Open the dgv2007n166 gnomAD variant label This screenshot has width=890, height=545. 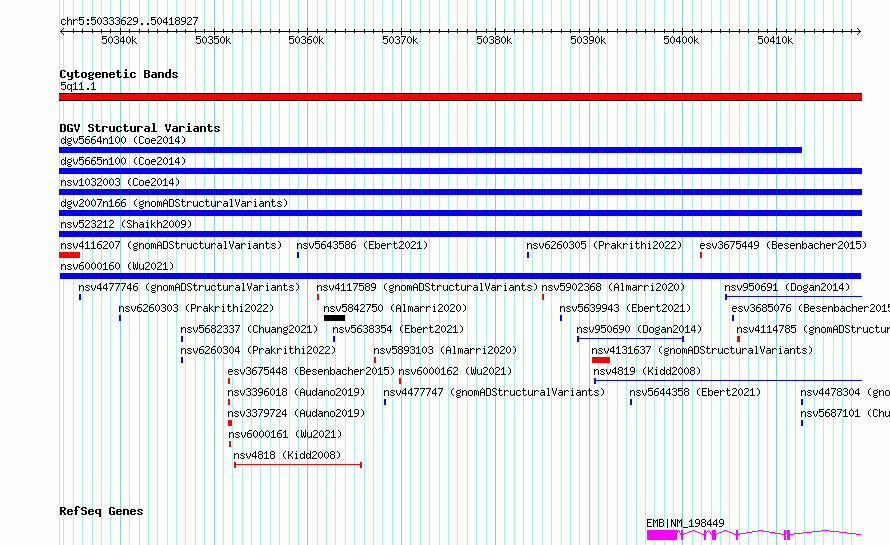click(174, 203)
